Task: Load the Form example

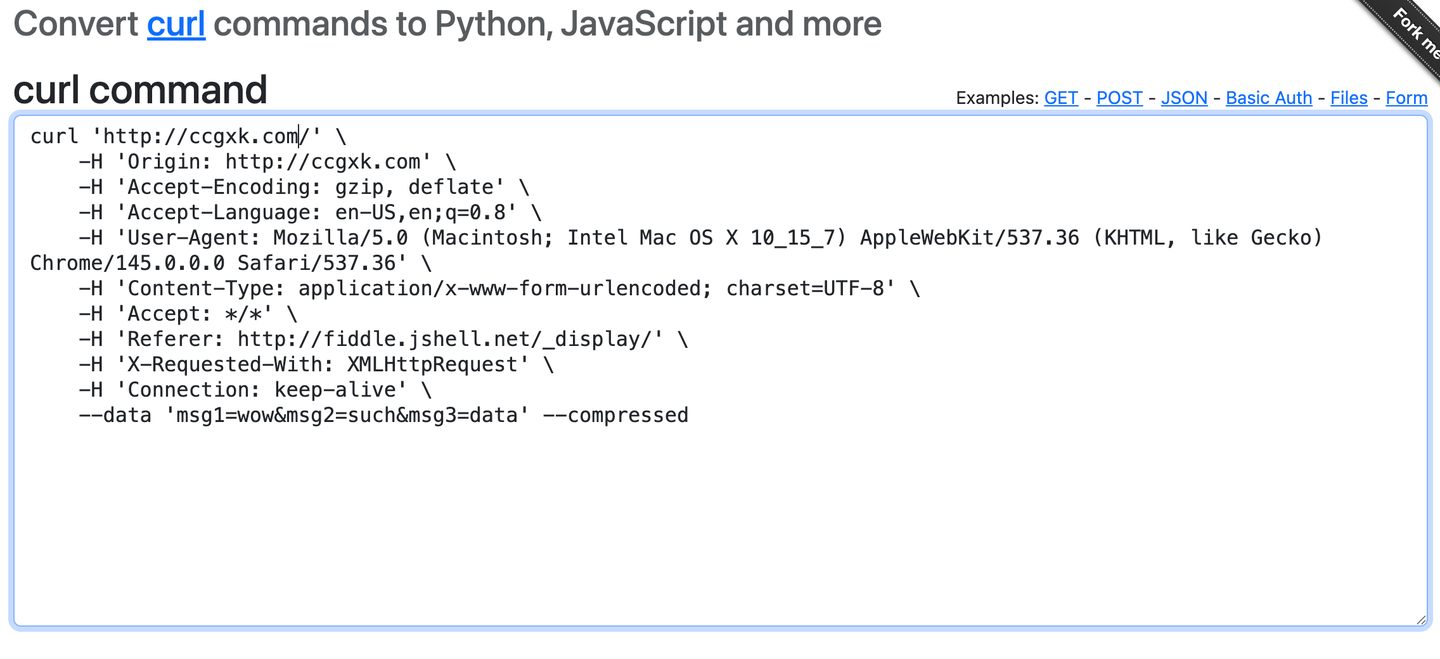Action: 1406,98
